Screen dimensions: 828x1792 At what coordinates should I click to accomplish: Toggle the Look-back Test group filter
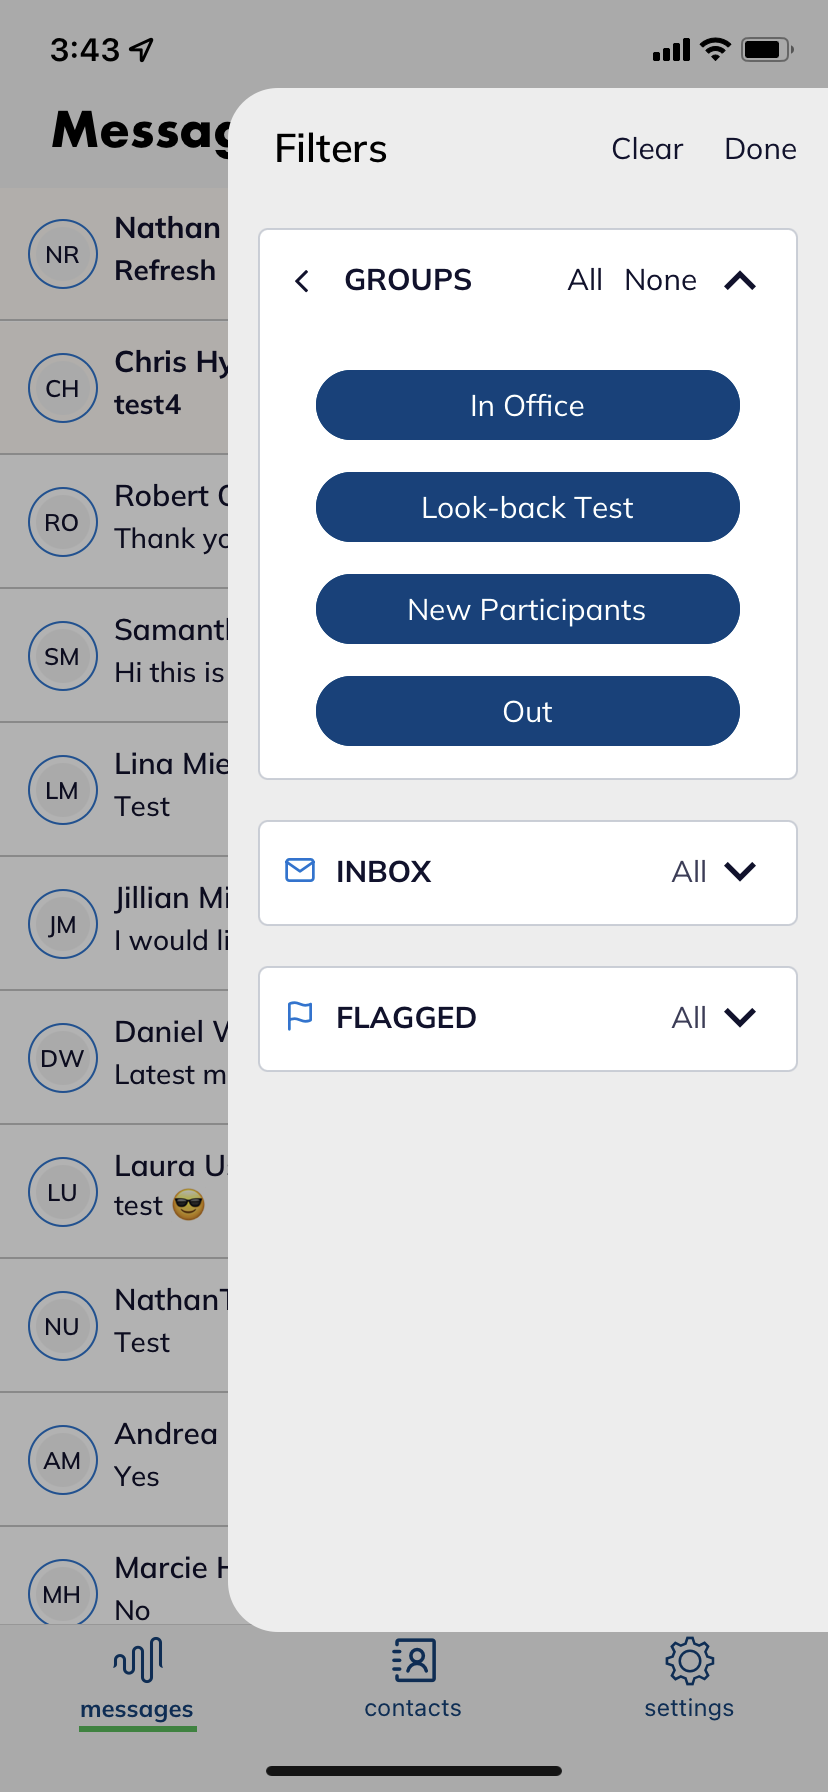point(527,507)
